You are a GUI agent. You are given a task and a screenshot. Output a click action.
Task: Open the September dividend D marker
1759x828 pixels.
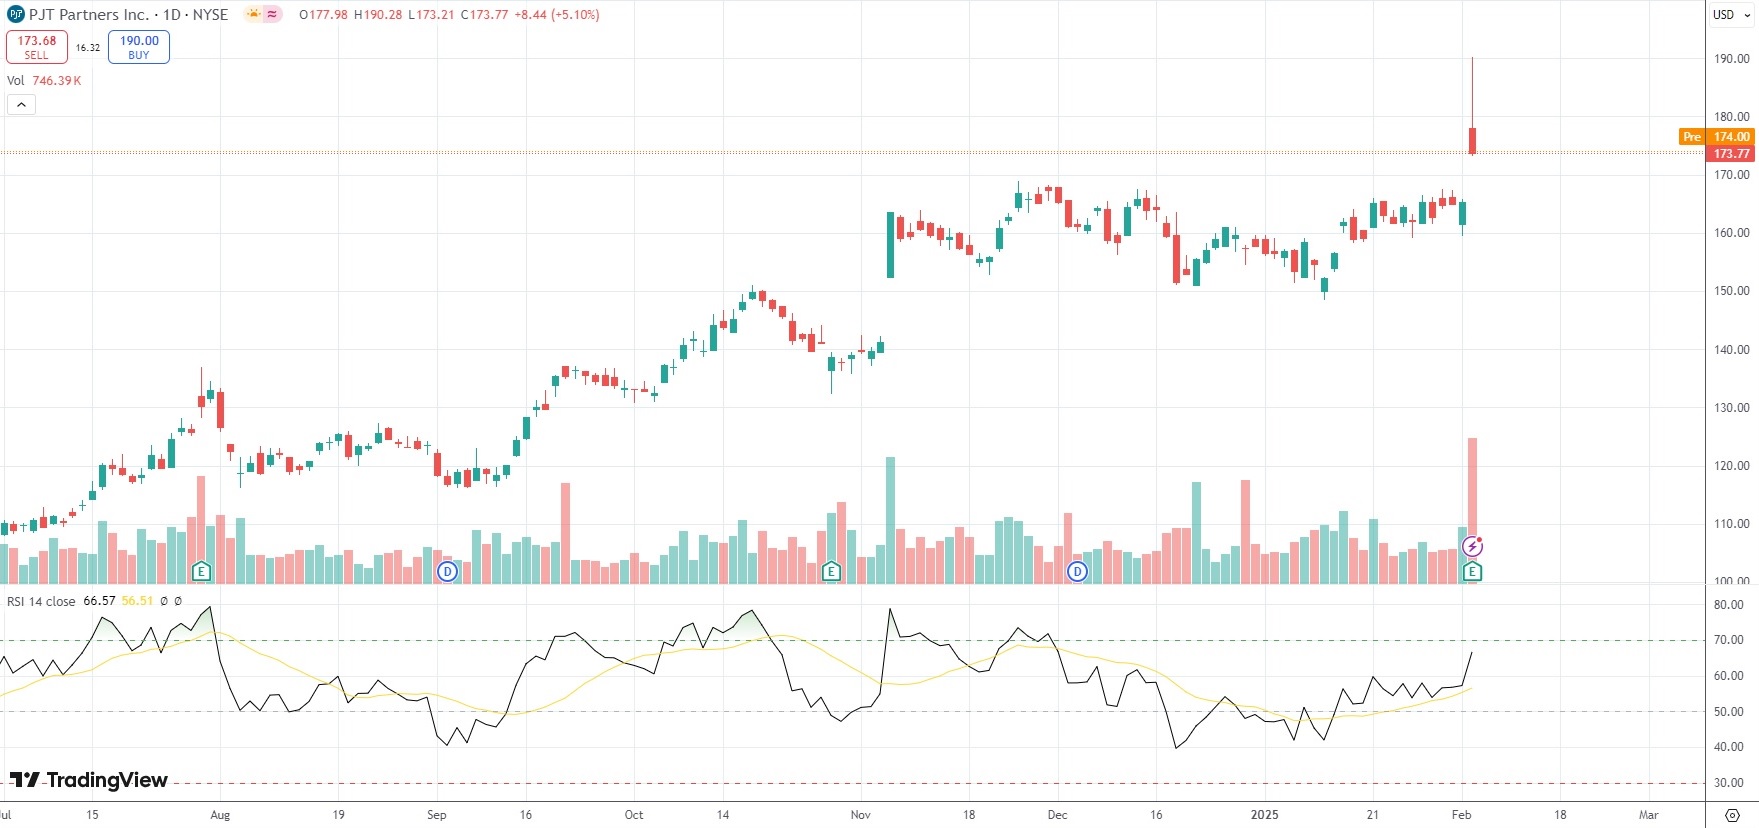tap(447, 572)
